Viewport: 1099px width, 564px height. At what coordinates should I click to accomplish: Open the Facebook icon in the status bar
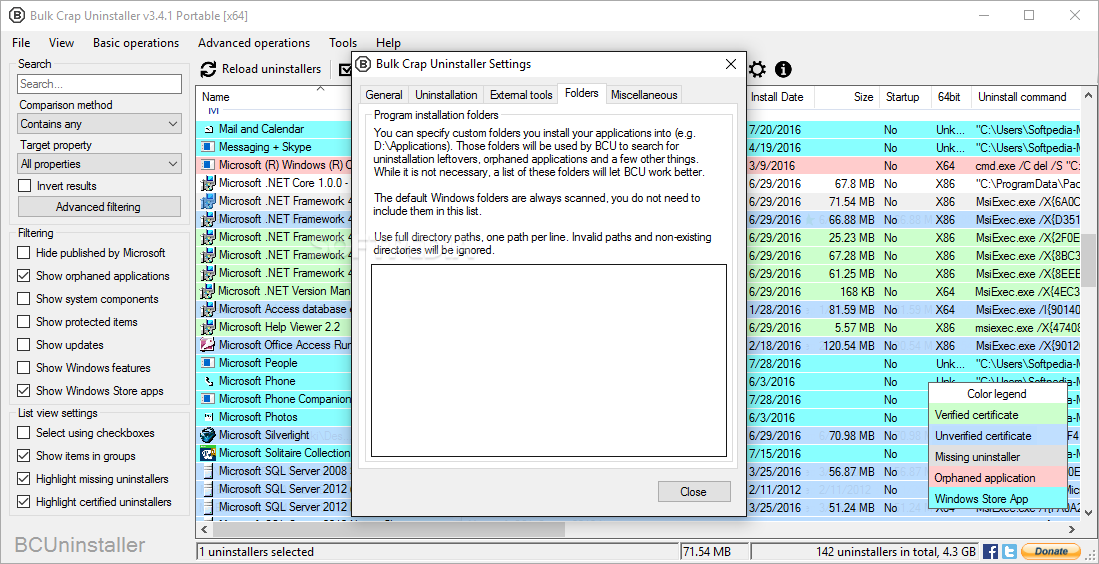(x=990, y=551)
